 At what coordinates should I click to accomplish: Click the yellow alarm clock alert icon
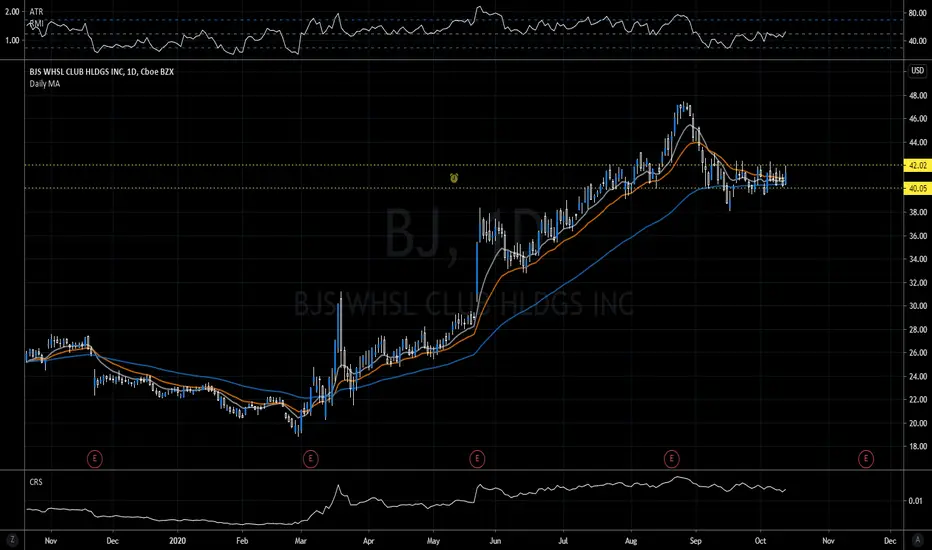pos(454,177)
